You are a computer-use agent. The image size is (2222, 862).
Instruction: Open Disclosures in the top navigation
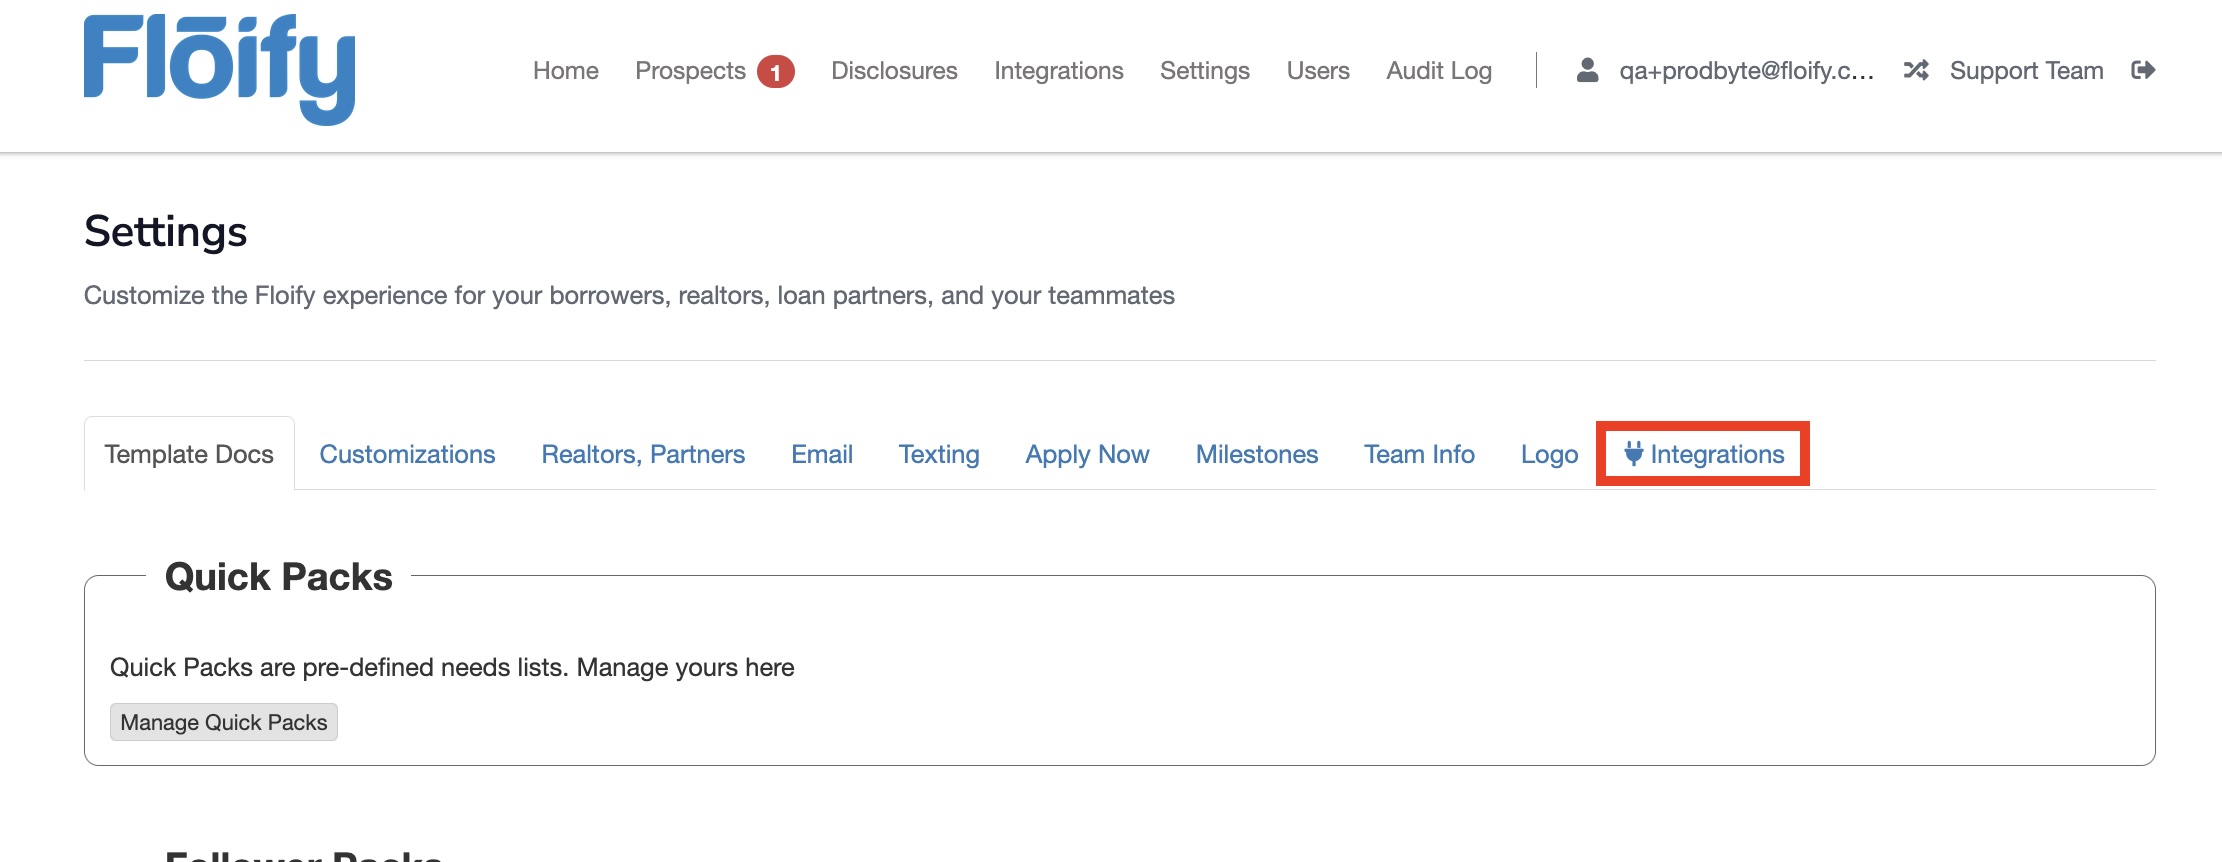(x=894, y=71)
